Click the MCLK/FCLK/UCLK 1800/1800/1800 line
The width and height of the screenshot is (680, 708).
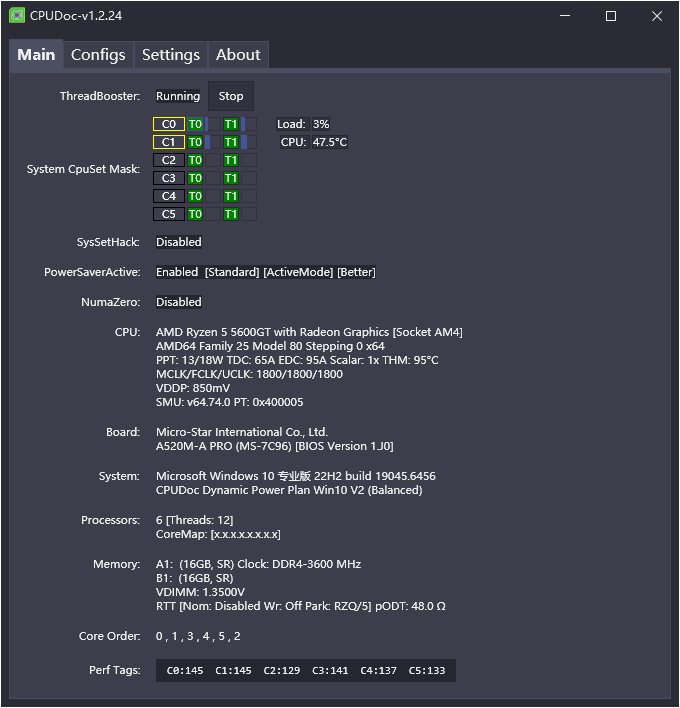pos(249,374)
